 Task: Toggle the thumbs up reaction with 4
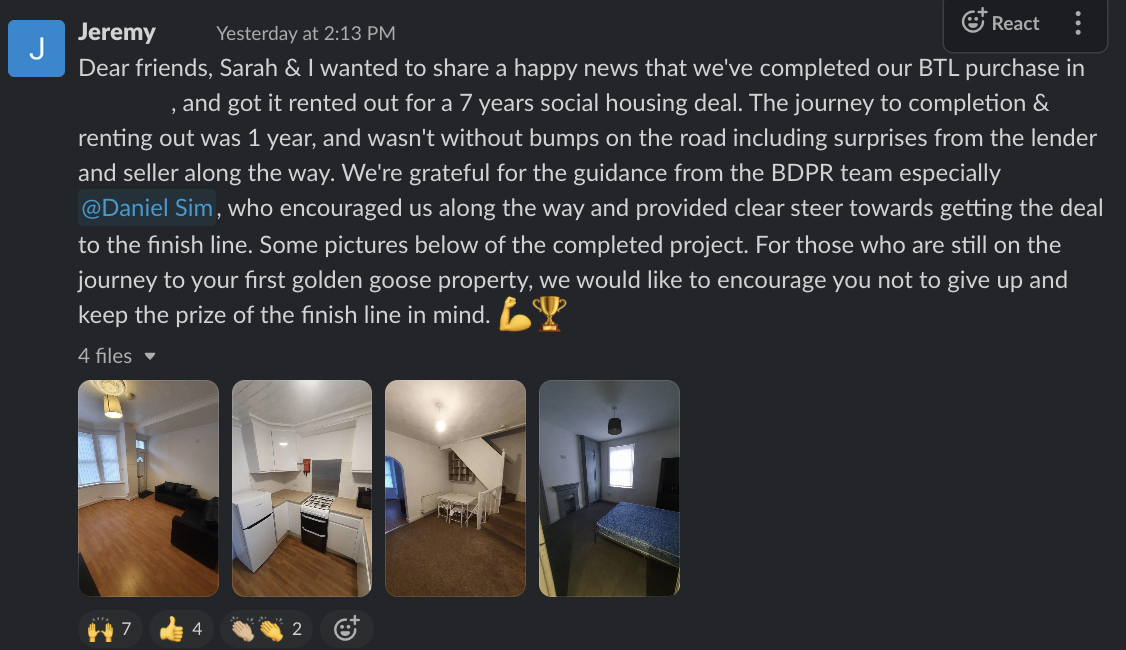tap(181, 629)
